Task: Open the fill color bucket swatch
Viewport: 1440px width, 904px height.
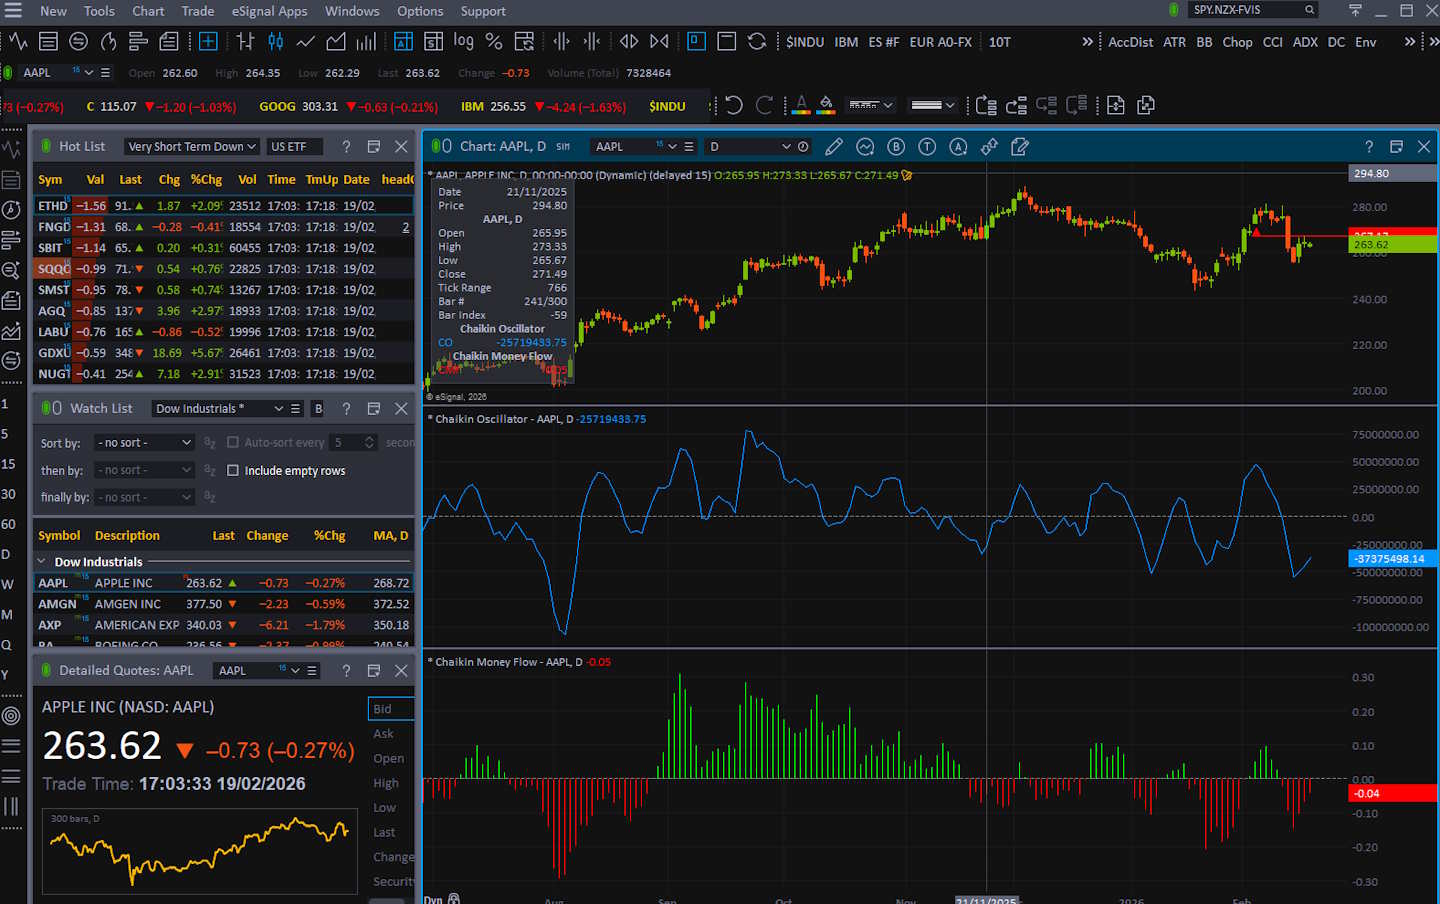Action: coord(826,105)
